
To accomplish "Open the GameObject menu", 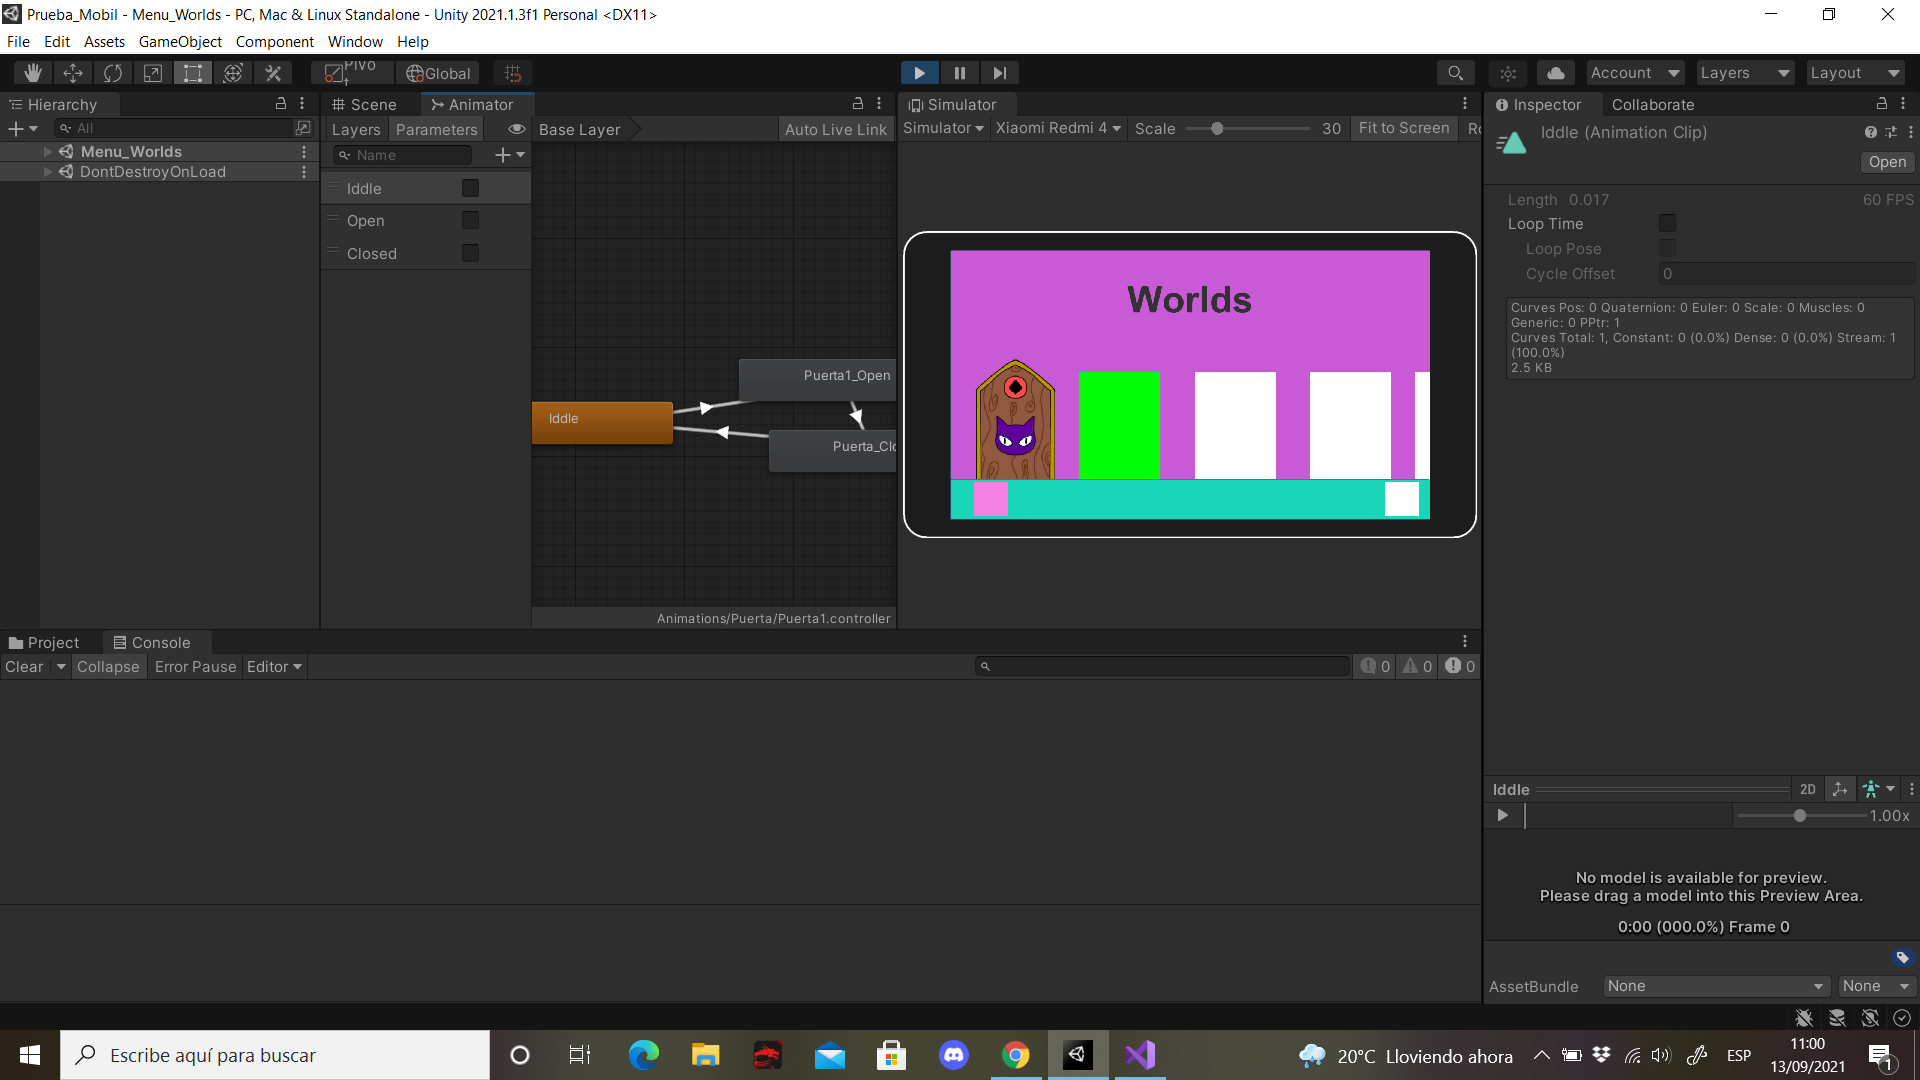I will [x=180, y=42].
